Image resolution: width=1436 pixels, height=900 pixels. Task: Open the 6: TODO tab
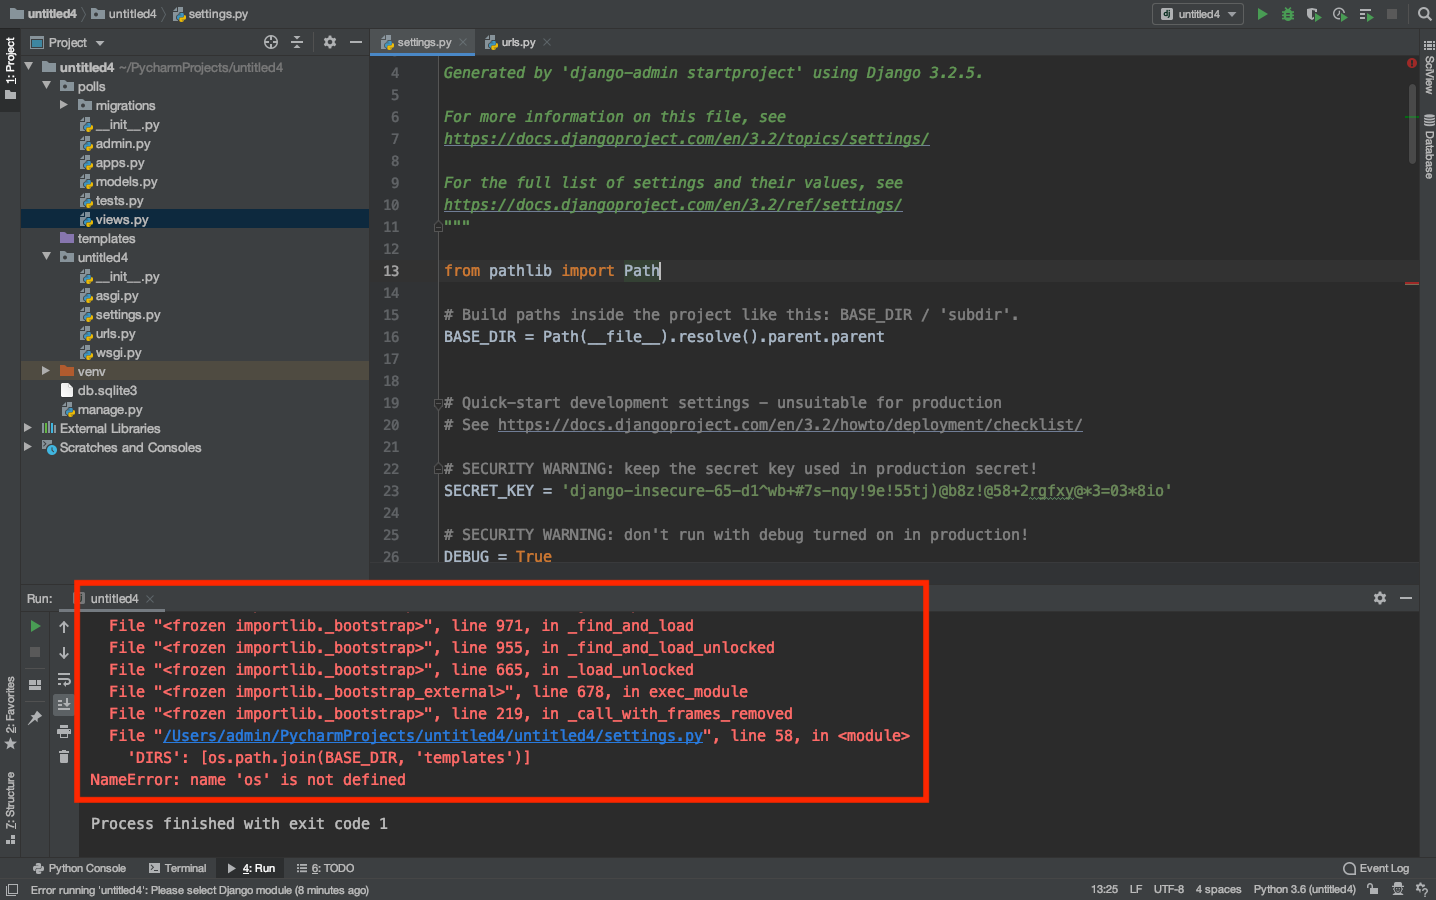click(326, 868)
